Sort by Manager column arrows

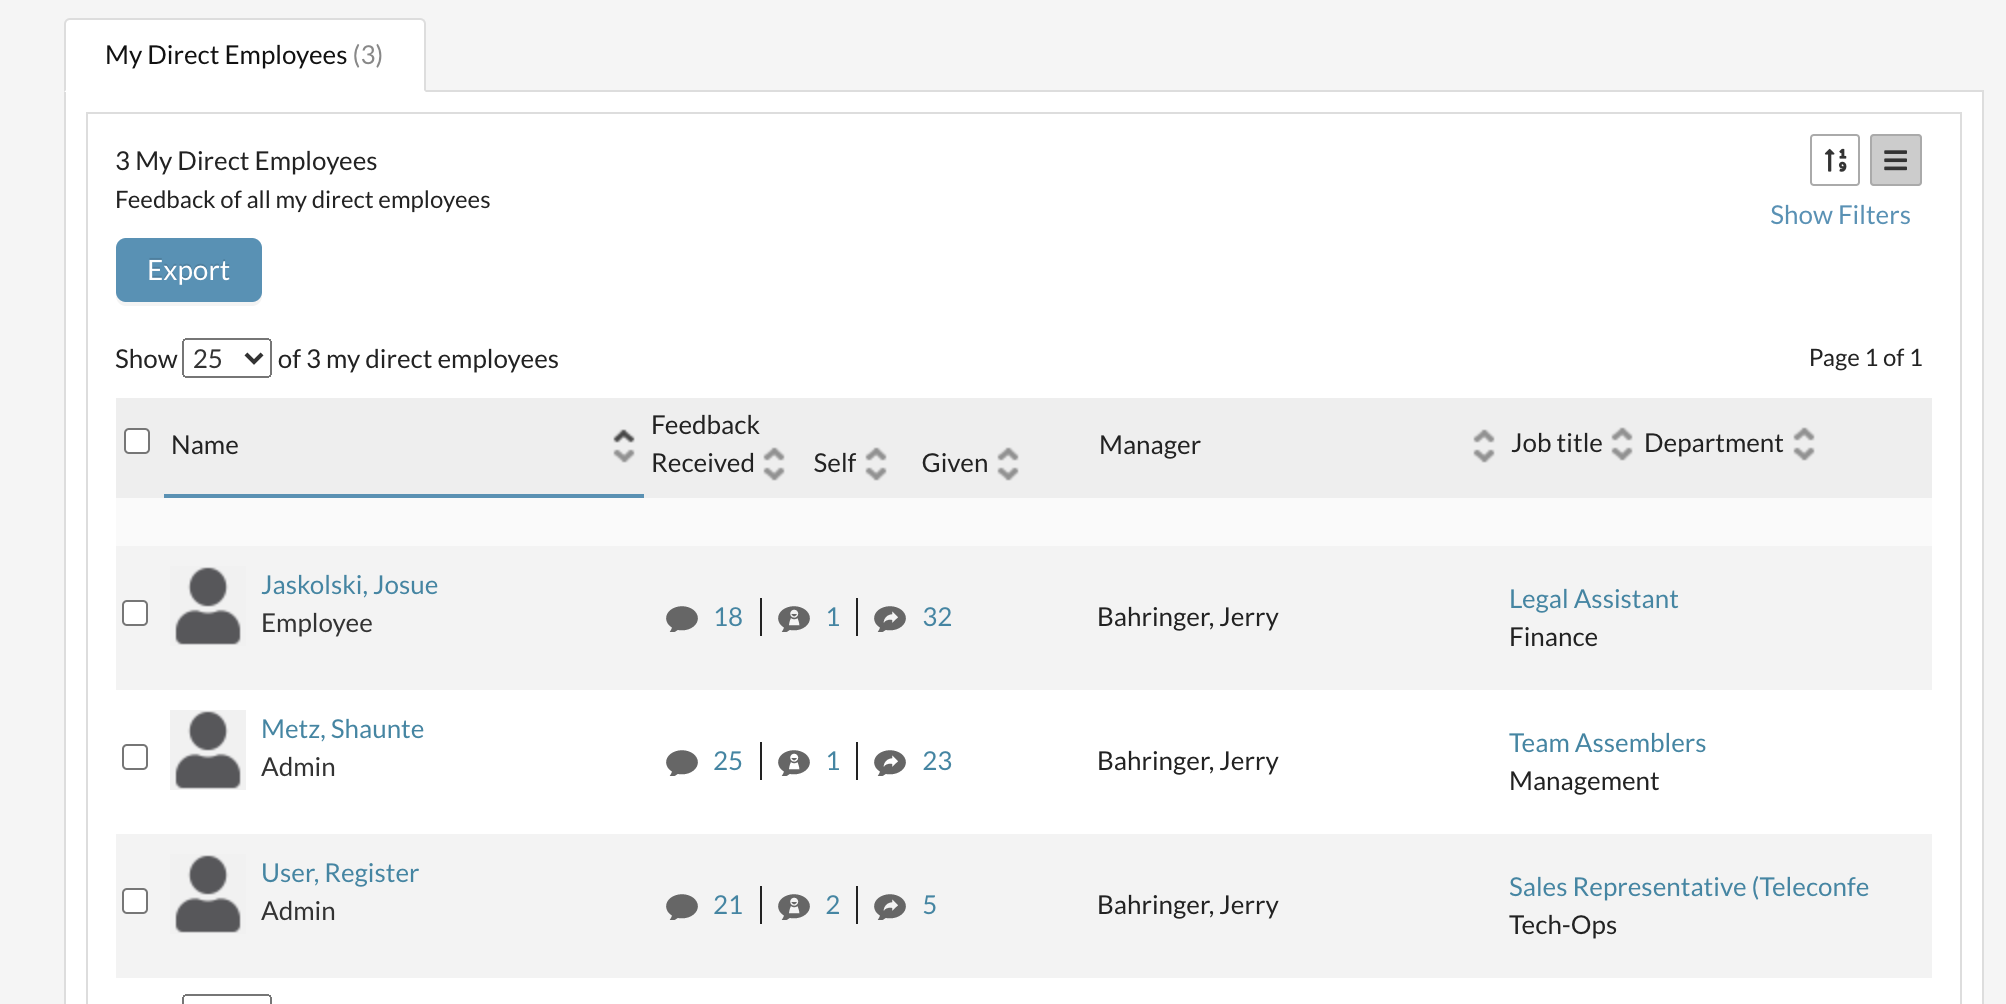[x=1484, y=446]
